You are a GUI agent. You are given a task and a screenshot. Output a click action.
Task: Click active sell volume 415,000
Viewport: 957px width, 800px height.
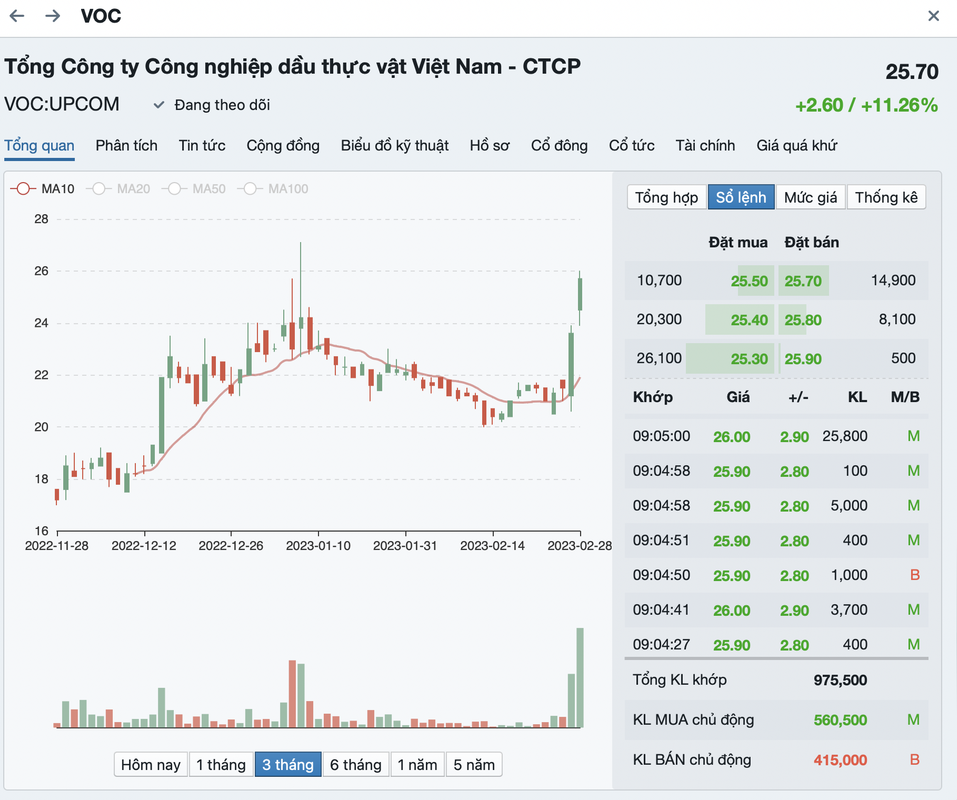click(840, 760)
